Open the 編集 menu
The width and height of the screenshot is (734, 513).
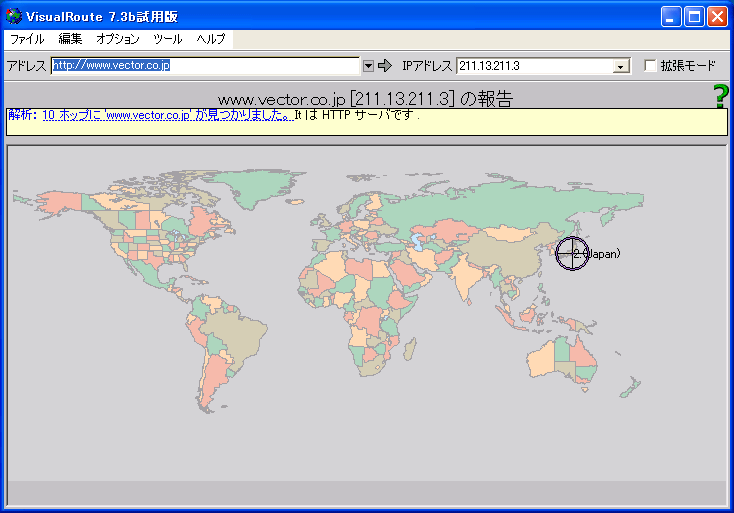pyautogui.click(x=70, y=39)
